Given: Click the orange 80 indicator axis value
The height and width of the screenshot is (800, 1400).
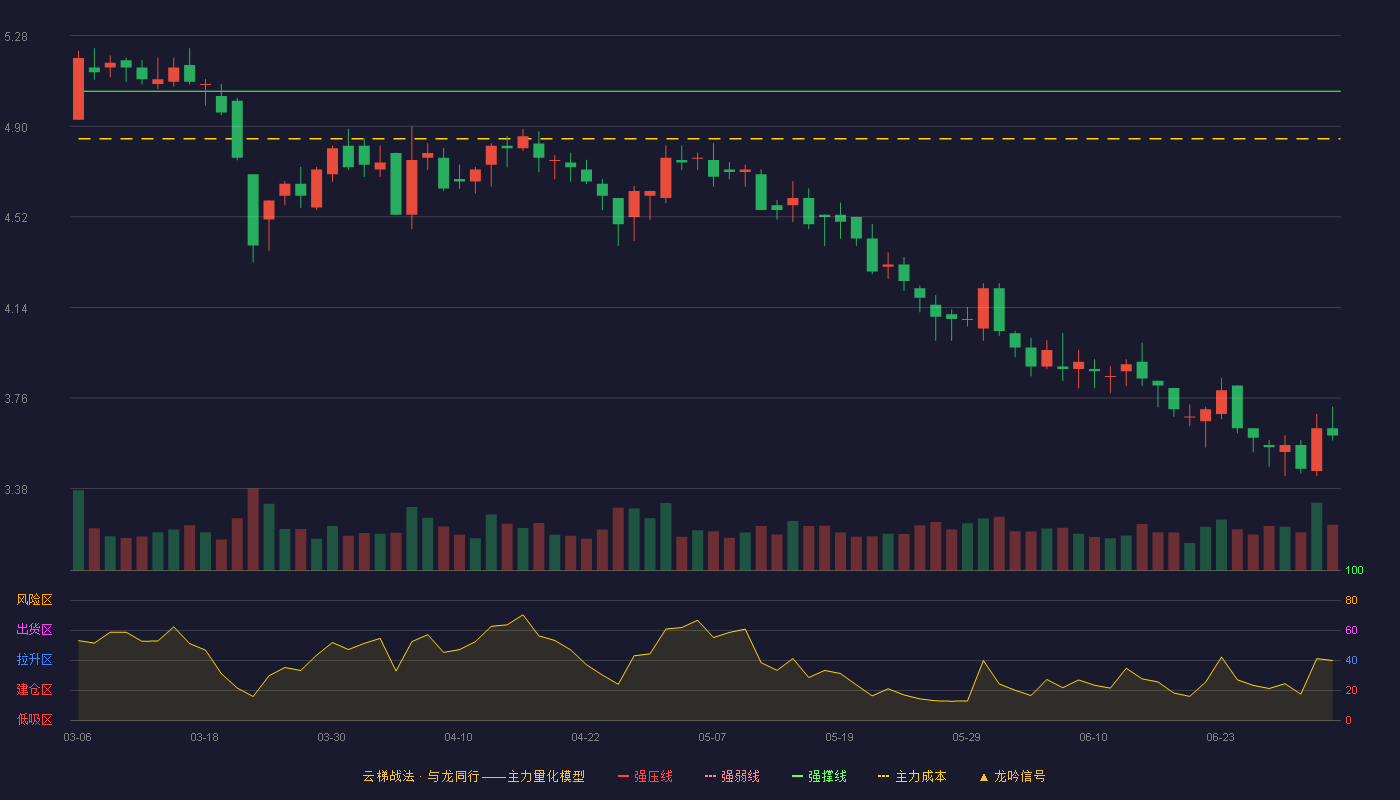Looking at the screenshot, I should pos(1351,600).
